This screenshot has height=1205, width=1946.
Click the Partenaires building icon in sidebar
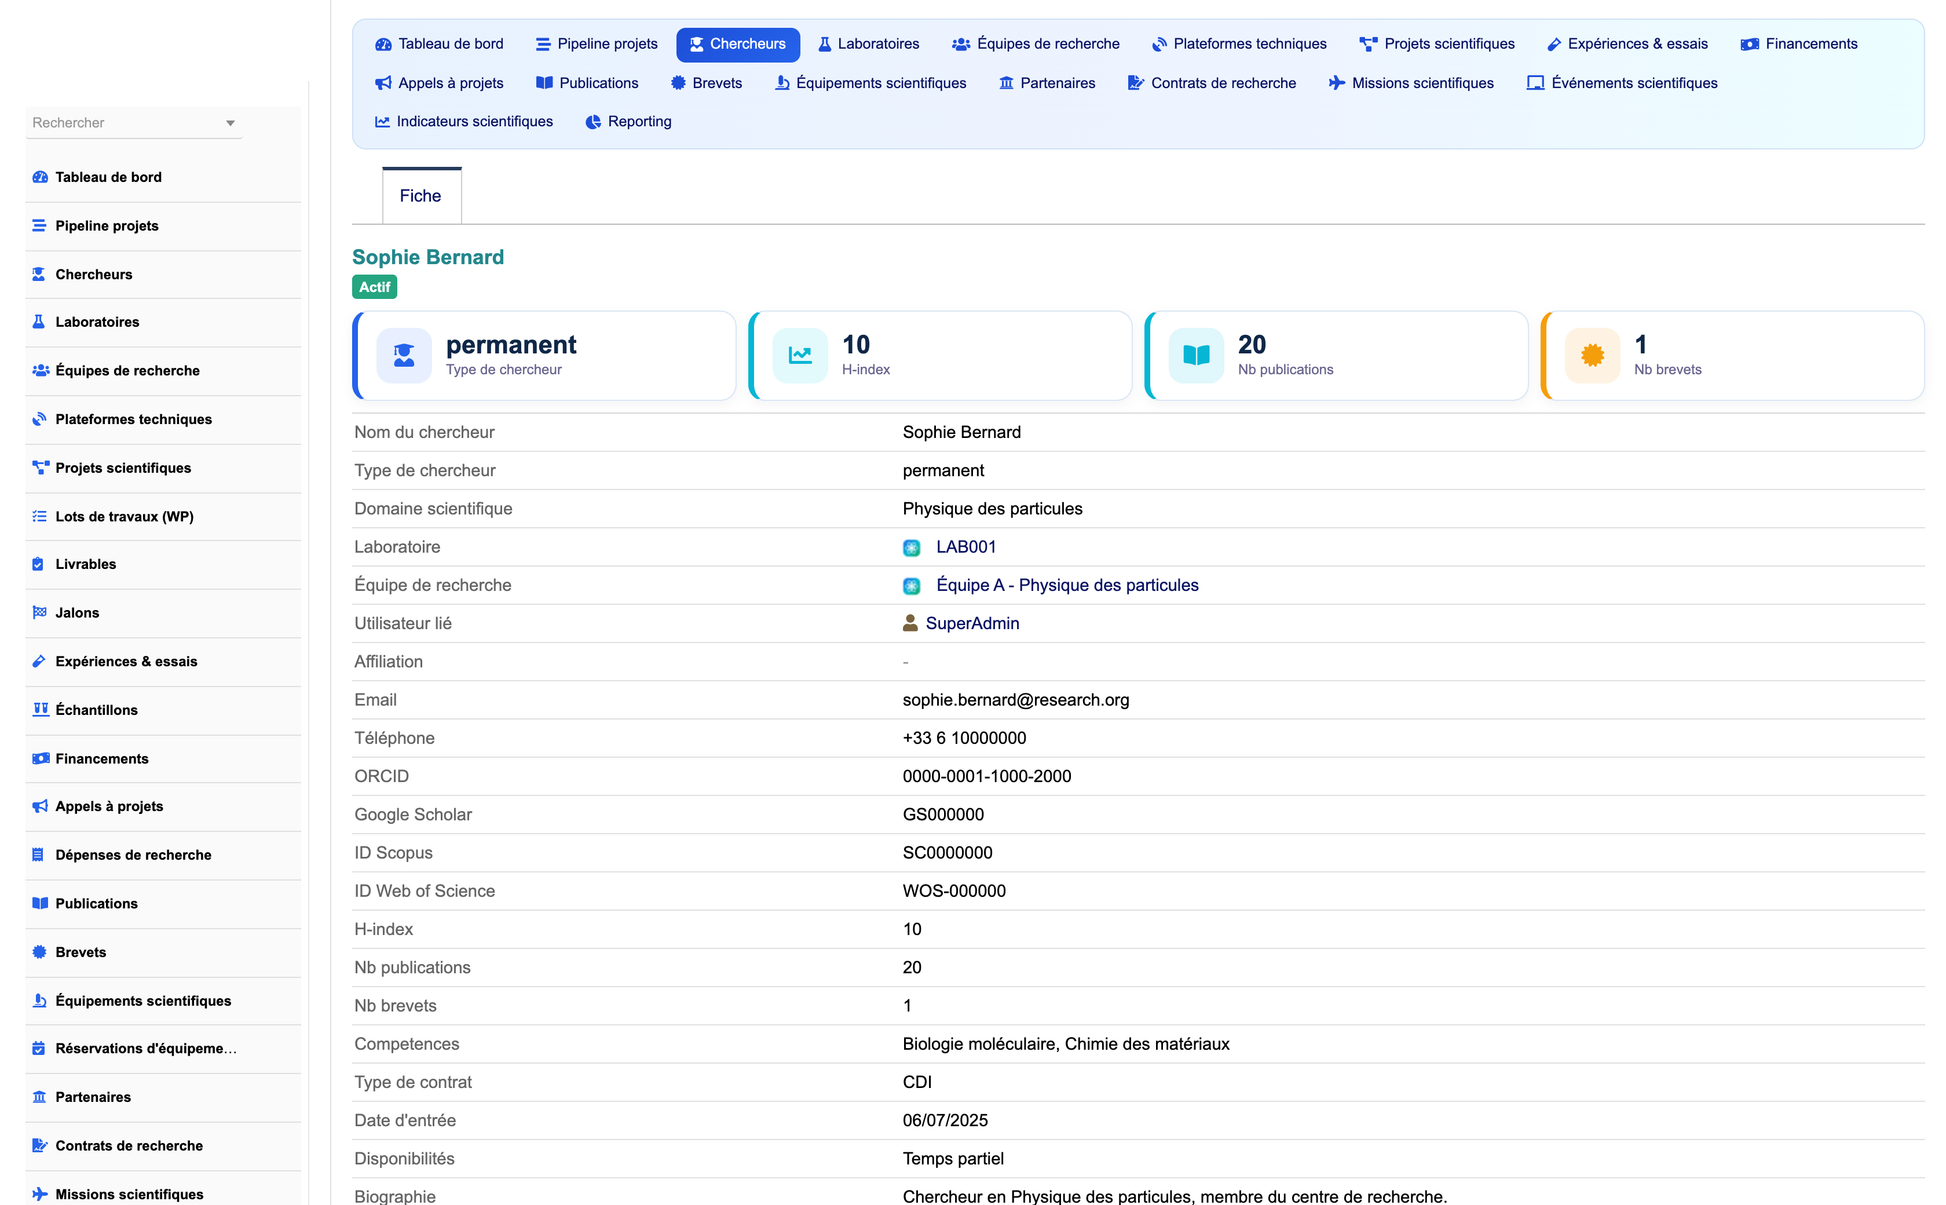point(40,1097)
